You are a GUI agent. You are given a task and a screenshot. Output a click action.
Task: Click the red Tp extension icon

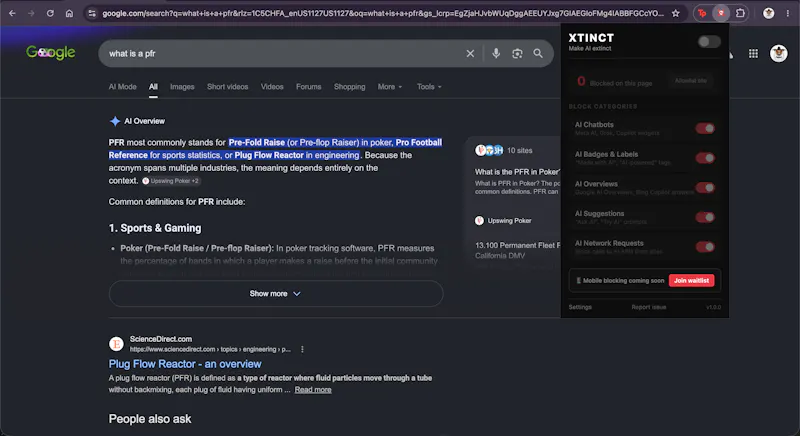pos(702,13)
